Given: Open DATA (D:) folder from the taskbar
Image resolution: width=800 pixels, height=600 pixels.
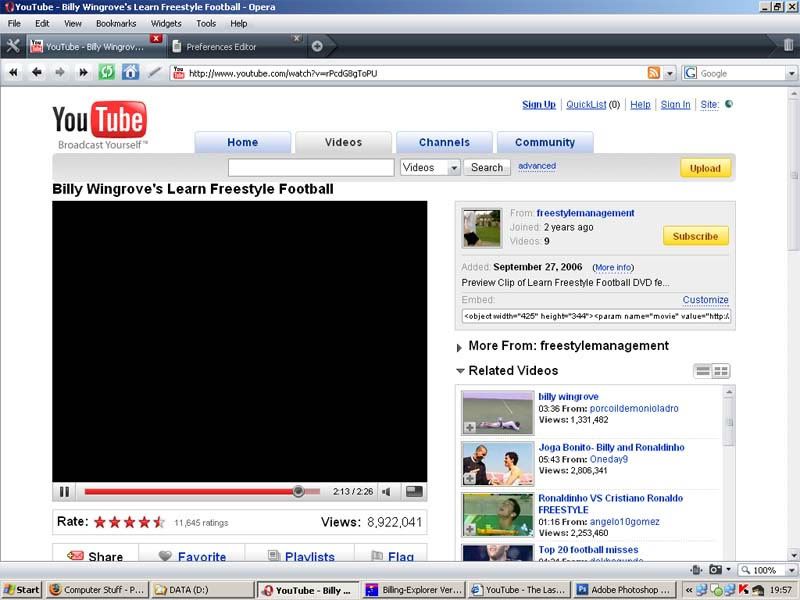Looking at the screenshot, I should click(202, 590).
